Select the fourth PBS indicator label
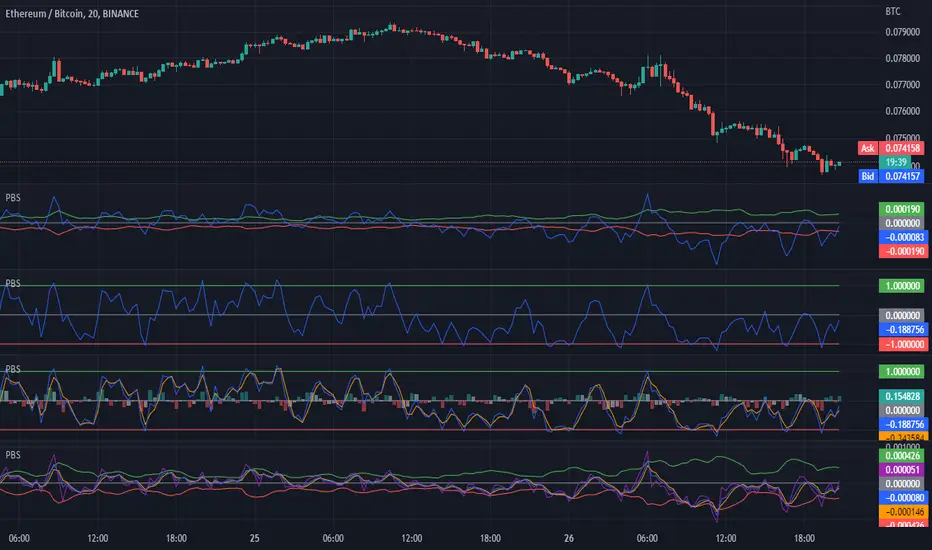932x550 pixels. [12, 454]
